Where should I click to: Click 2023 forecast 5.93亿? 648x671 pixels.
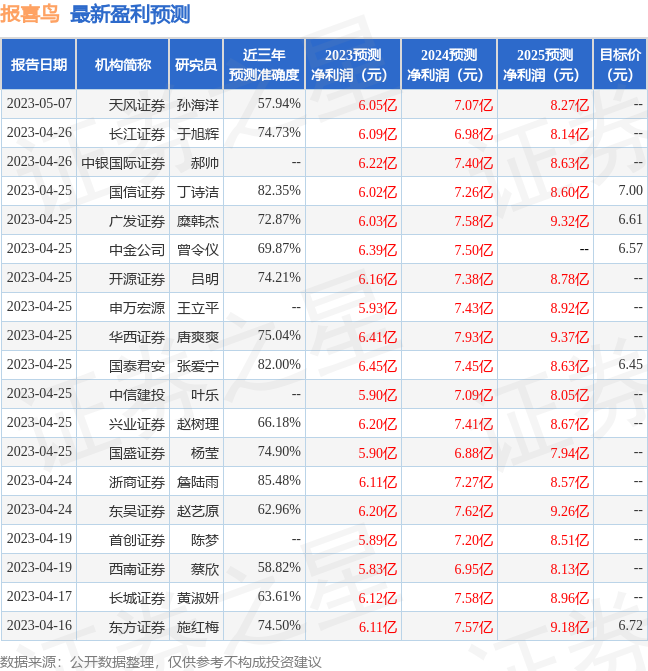tap(378, 308)
